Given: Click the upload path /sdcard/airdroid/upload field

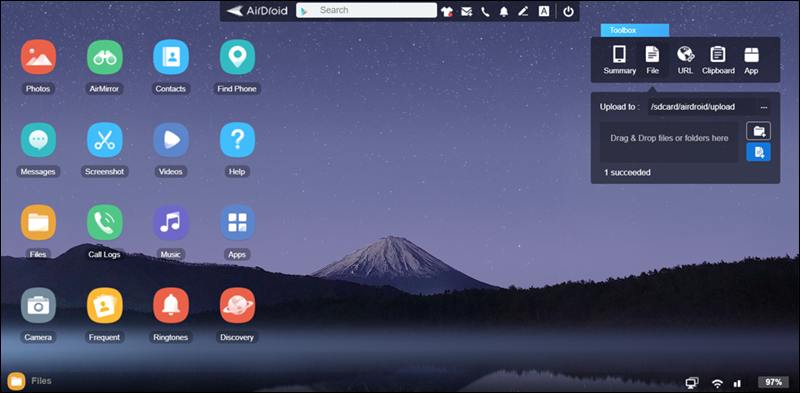Looking at the screenshot, I should (x=702, y=107).
